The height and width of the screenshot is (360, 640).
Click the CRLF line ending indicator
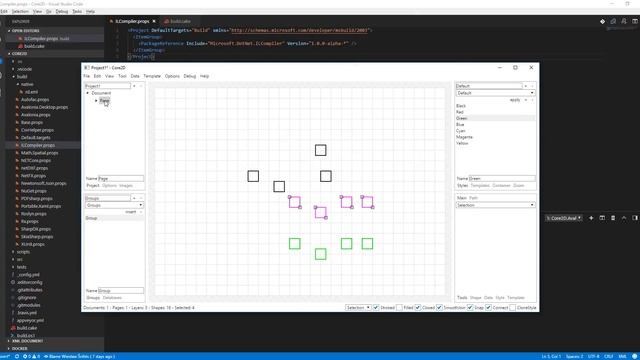point(609,356)
